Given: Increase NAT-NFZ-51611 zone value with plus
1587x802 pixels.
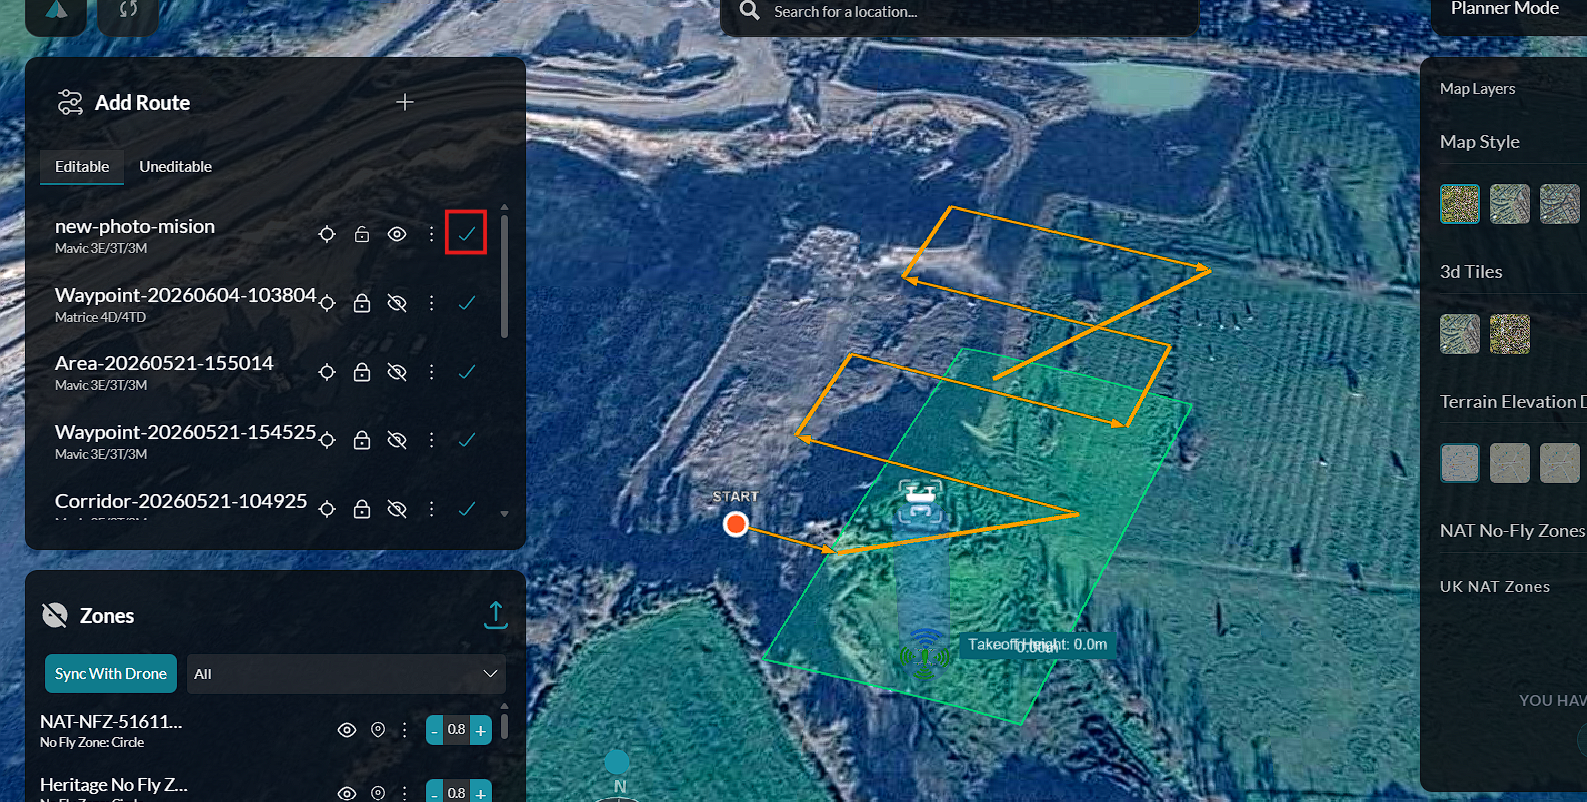Looking at the screenshot, I should point(481,730).
